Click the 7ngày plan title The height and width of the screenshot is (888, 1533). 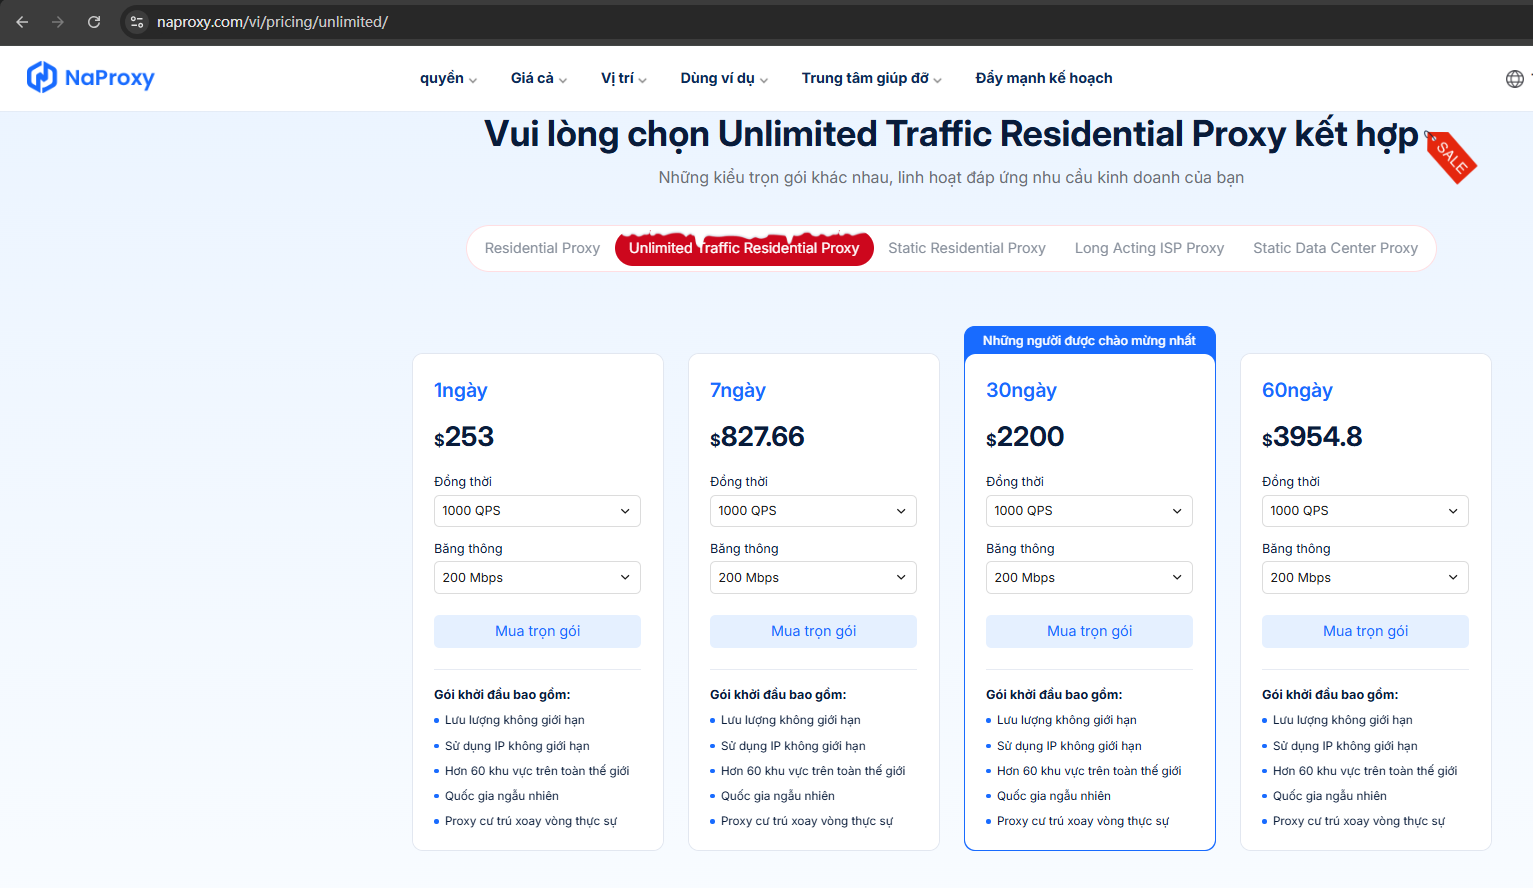738,390
